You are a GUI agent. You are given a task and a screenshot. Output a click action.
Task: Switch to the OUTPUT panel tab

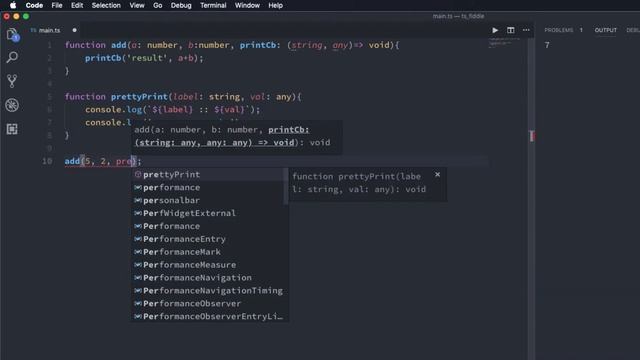coord(606,30)
